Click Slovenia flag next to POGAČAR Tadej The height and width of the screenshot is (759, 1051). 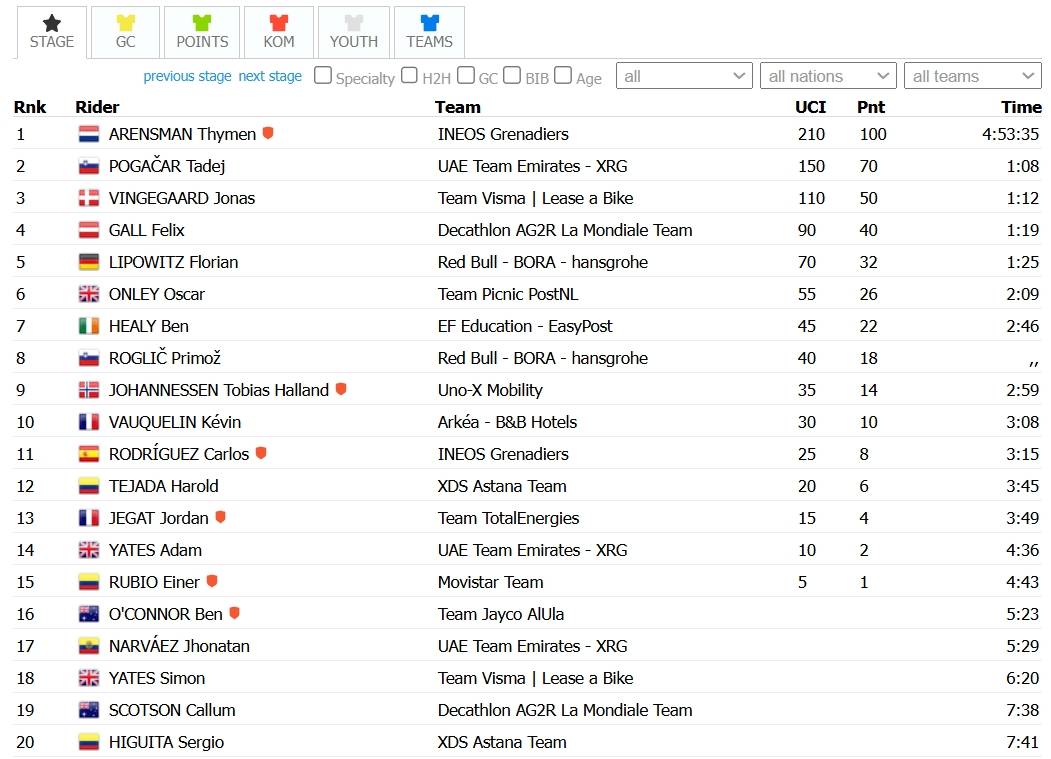point(88,166)
